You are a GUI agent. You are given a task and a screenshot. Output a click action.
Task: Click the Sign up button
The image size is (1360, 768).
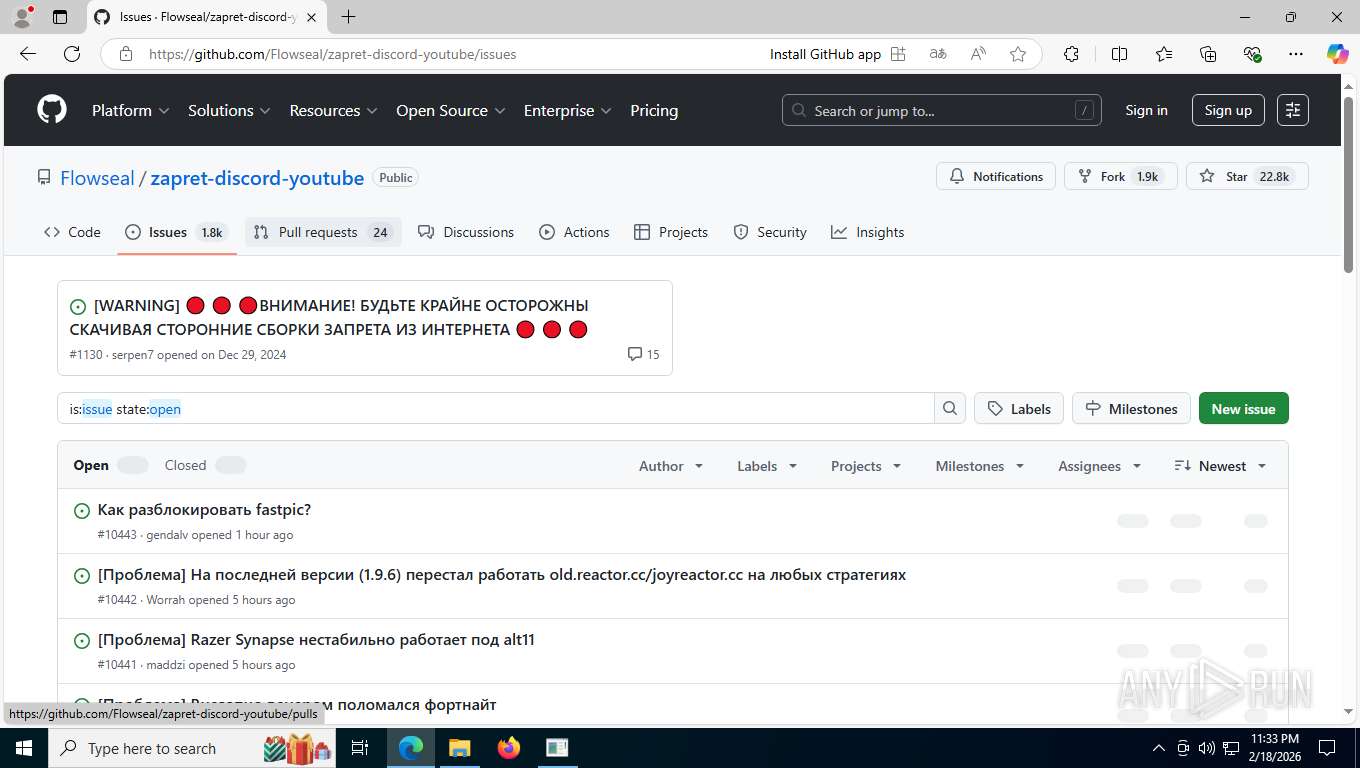click(x=1228, y=110)
